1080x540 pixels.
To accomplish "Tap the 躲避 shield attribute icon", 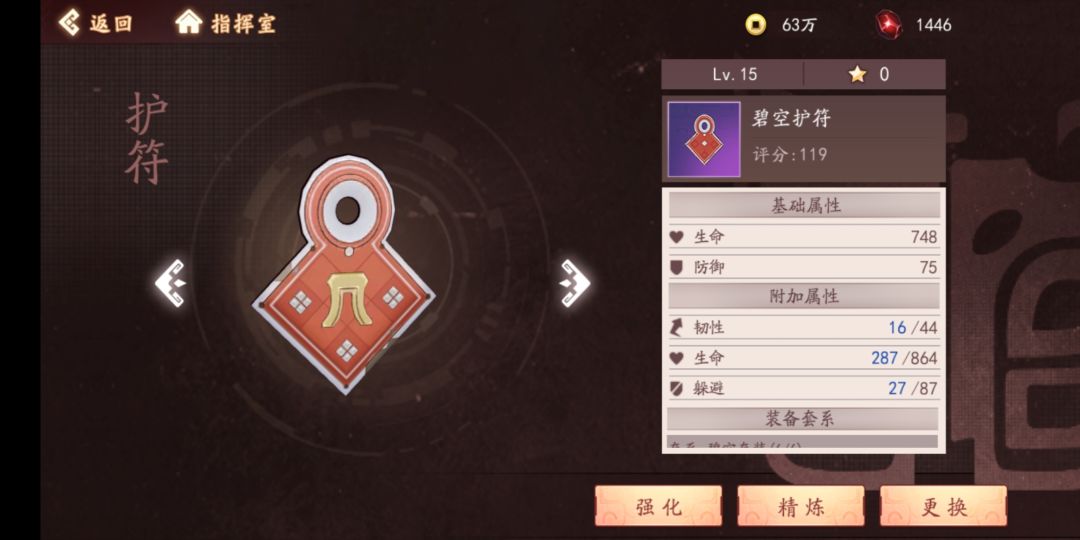I will click(676, 388).
